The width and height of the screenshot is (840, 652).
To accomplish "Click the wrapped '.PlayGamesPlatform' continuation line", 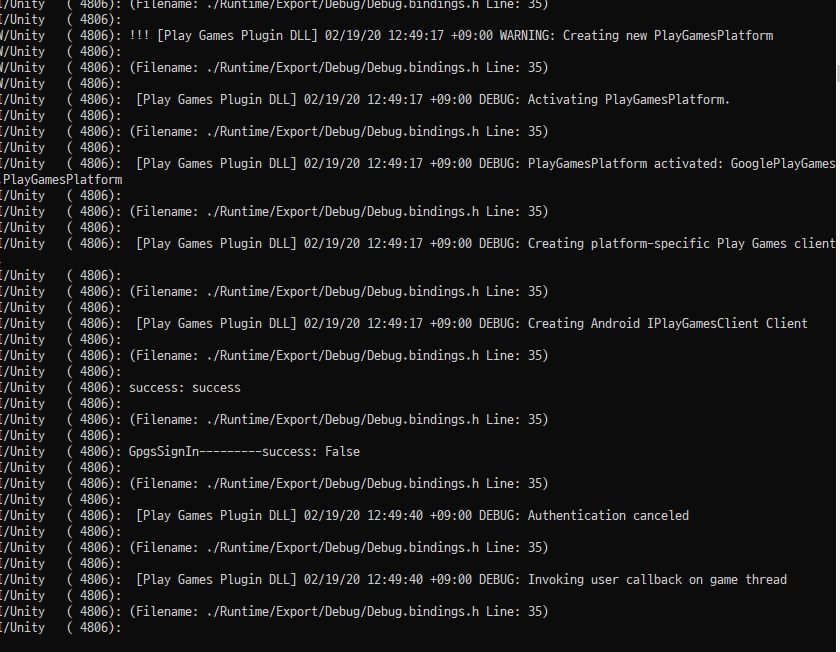I will [x=61, y=180].
